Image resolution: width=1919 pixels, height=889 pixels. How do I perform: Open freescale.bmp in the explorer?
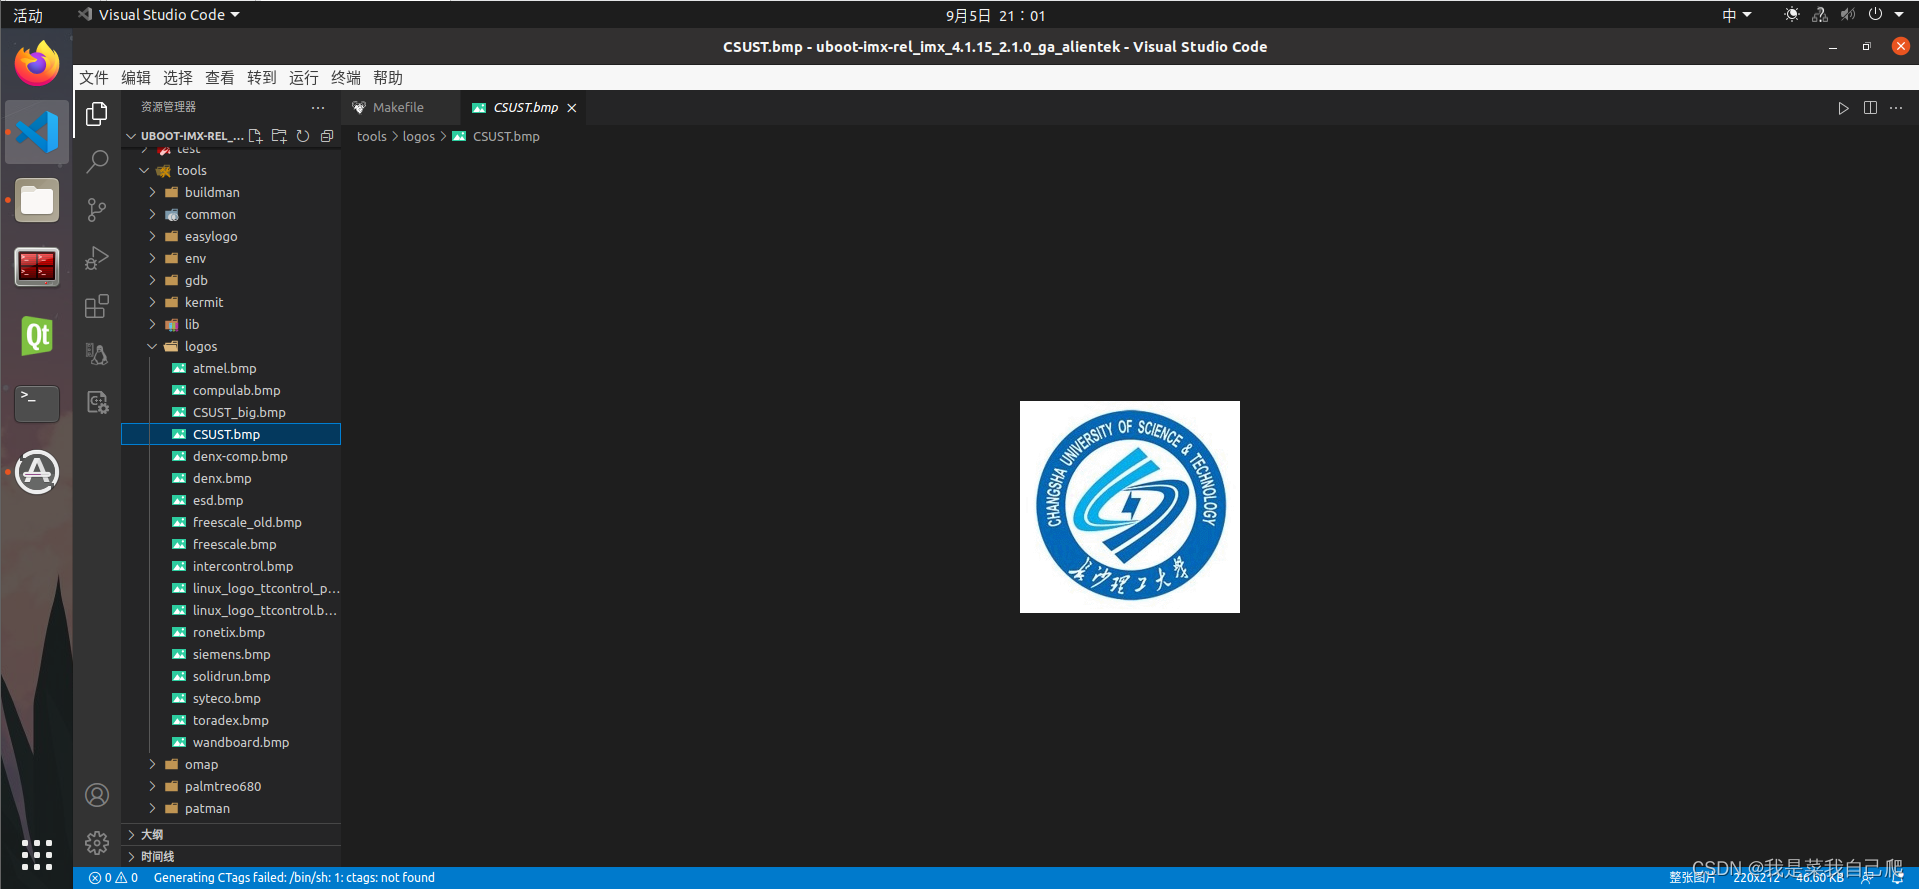tap(231, 544)
